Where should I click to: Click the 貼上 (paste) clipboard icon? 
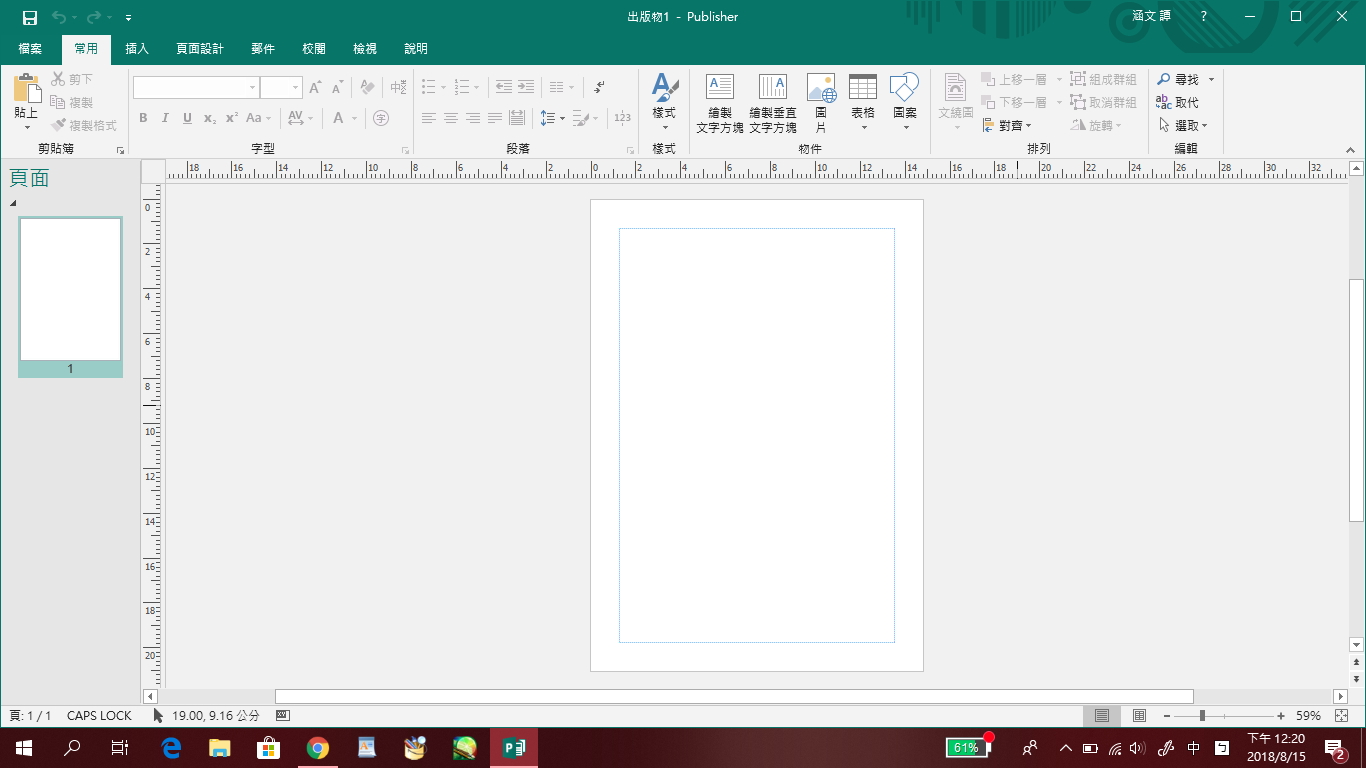[26, 90]
